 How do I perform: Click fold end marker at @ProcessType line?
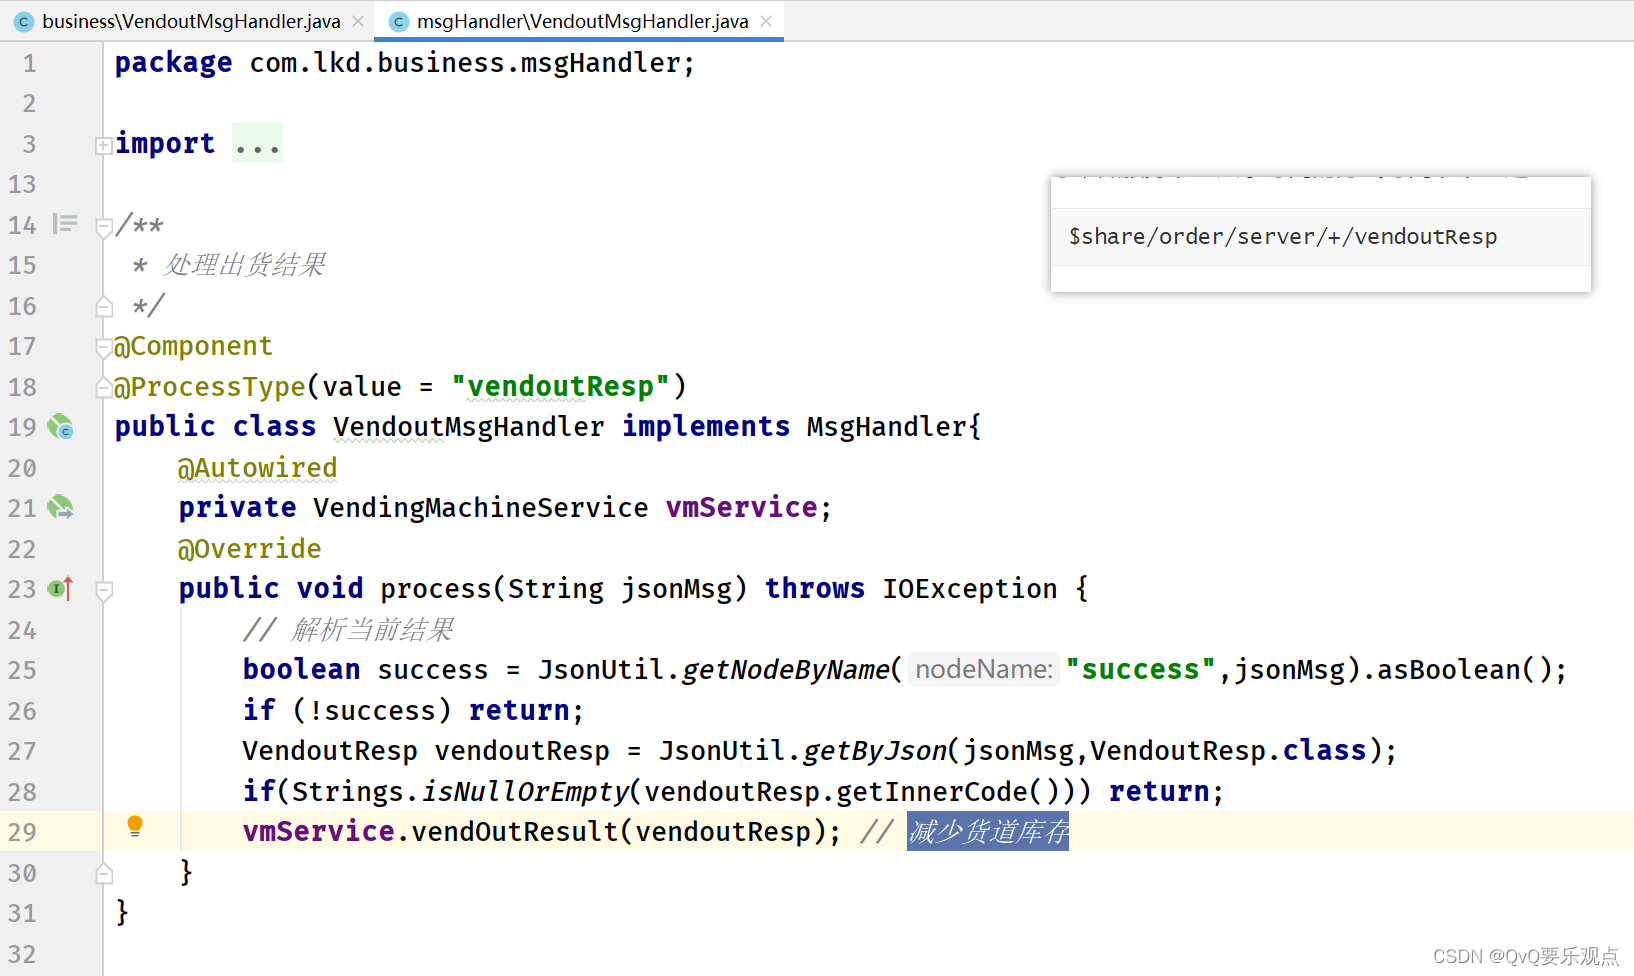coord(103,387)
